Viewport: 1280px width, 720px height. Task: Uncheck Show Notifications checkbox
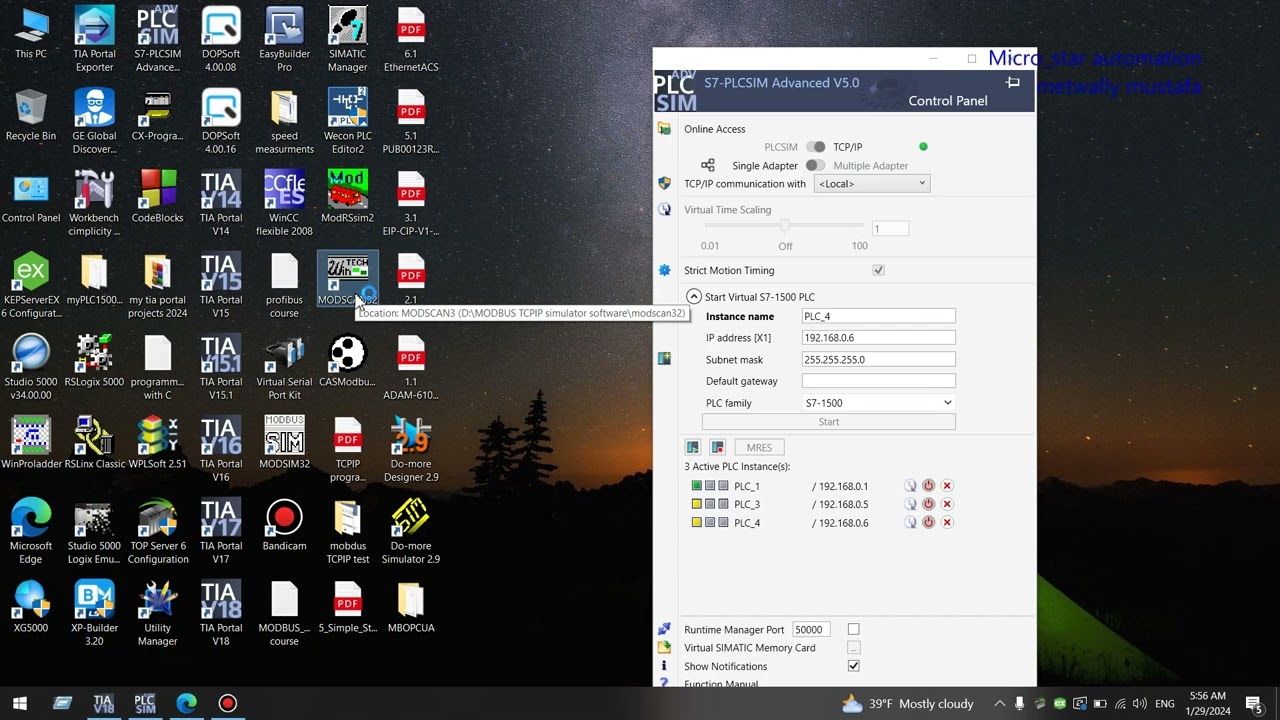point(853,666)
